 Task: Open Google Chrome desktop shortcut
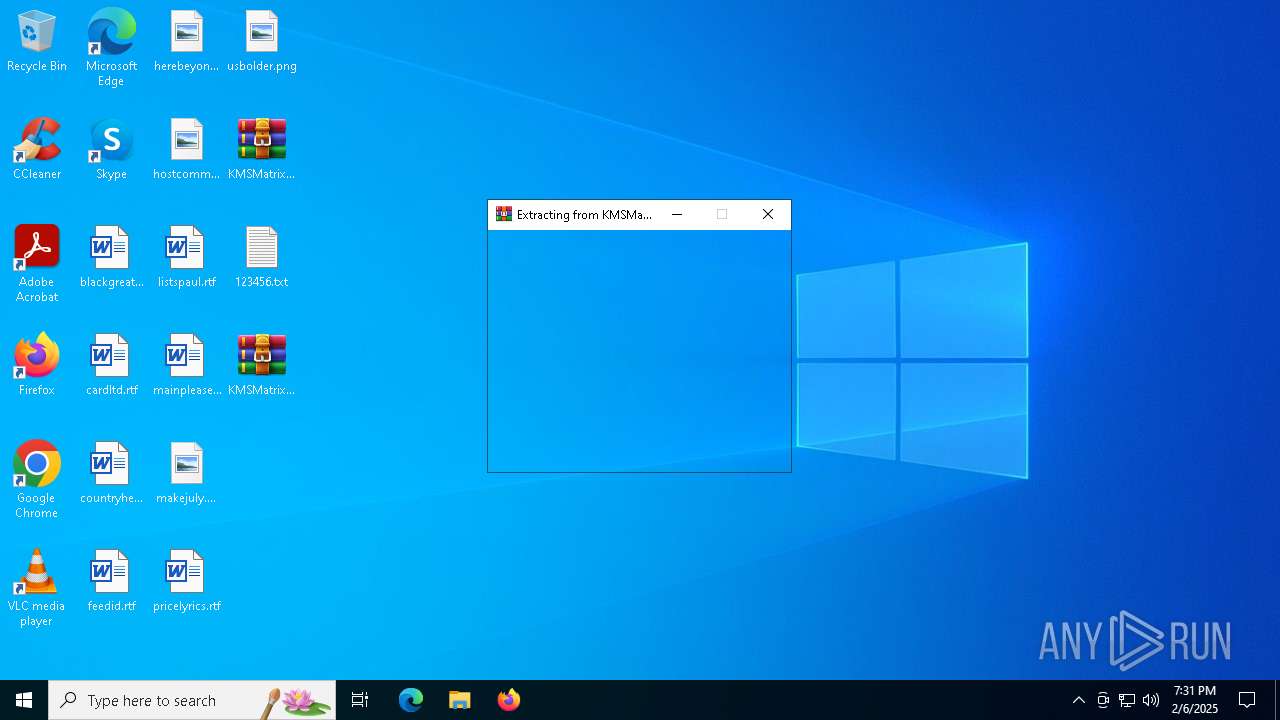coord(37,480)
